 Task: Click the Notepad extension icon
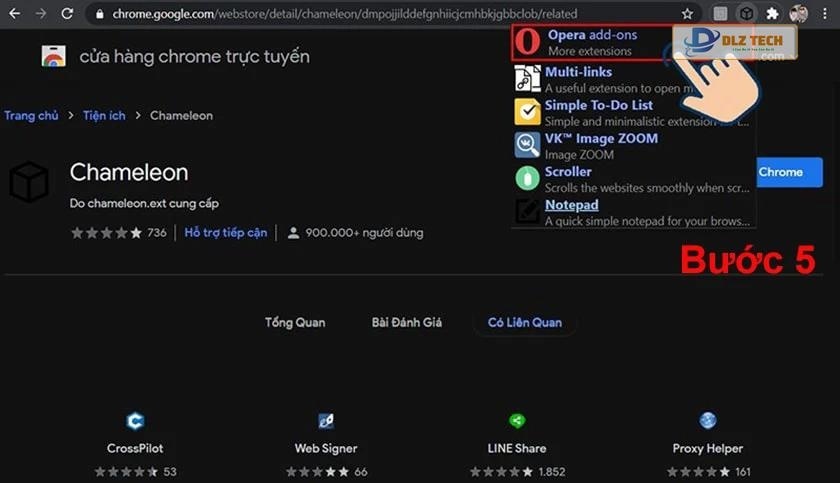tap(527, 212)
